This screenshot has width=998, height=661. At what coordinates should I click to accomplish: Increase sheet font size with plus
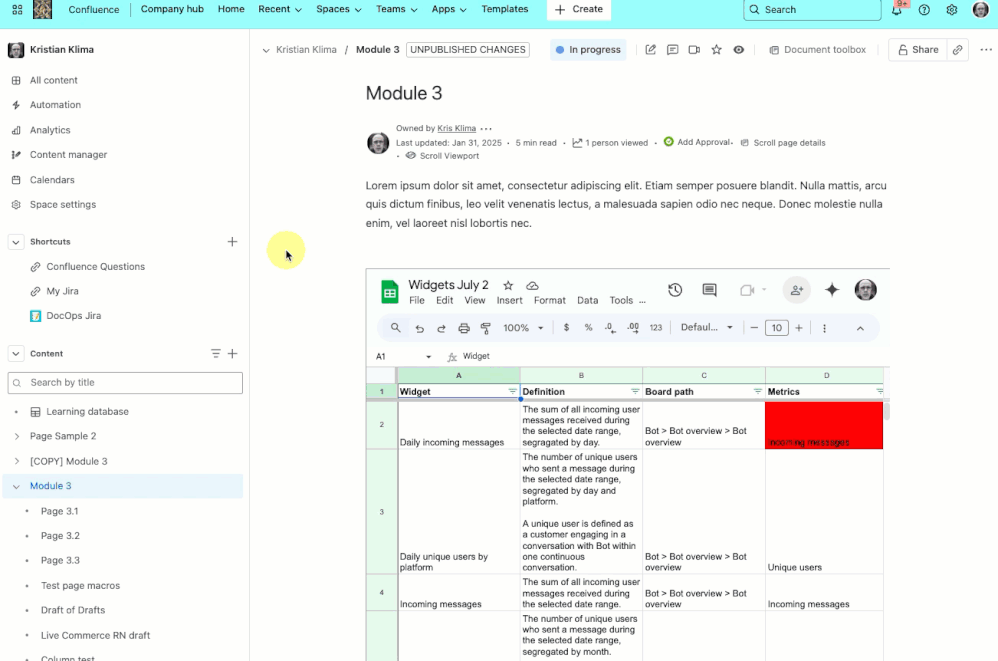click(x=799, y=328)
